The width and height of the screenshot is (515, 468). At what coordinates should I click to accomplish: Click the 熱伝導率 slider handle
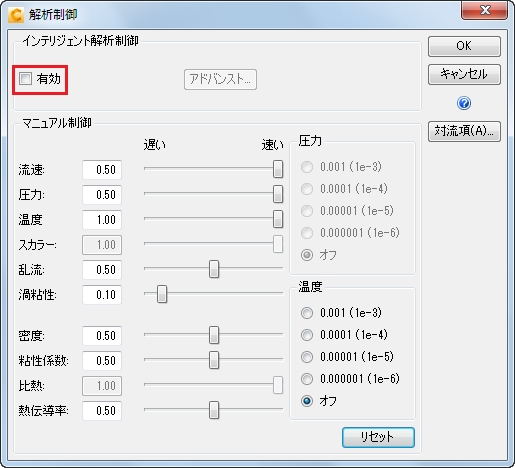tap(214, 410)
